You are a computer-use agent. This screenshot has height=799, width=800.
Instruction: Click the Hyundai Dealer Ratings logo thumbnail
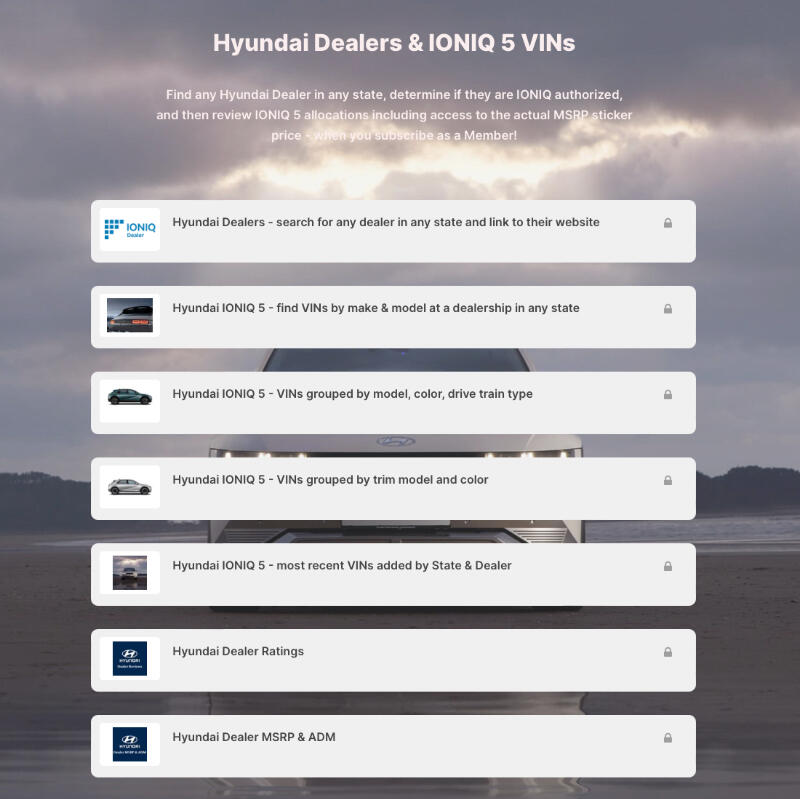pyautogui.click(x=130, y=658)
